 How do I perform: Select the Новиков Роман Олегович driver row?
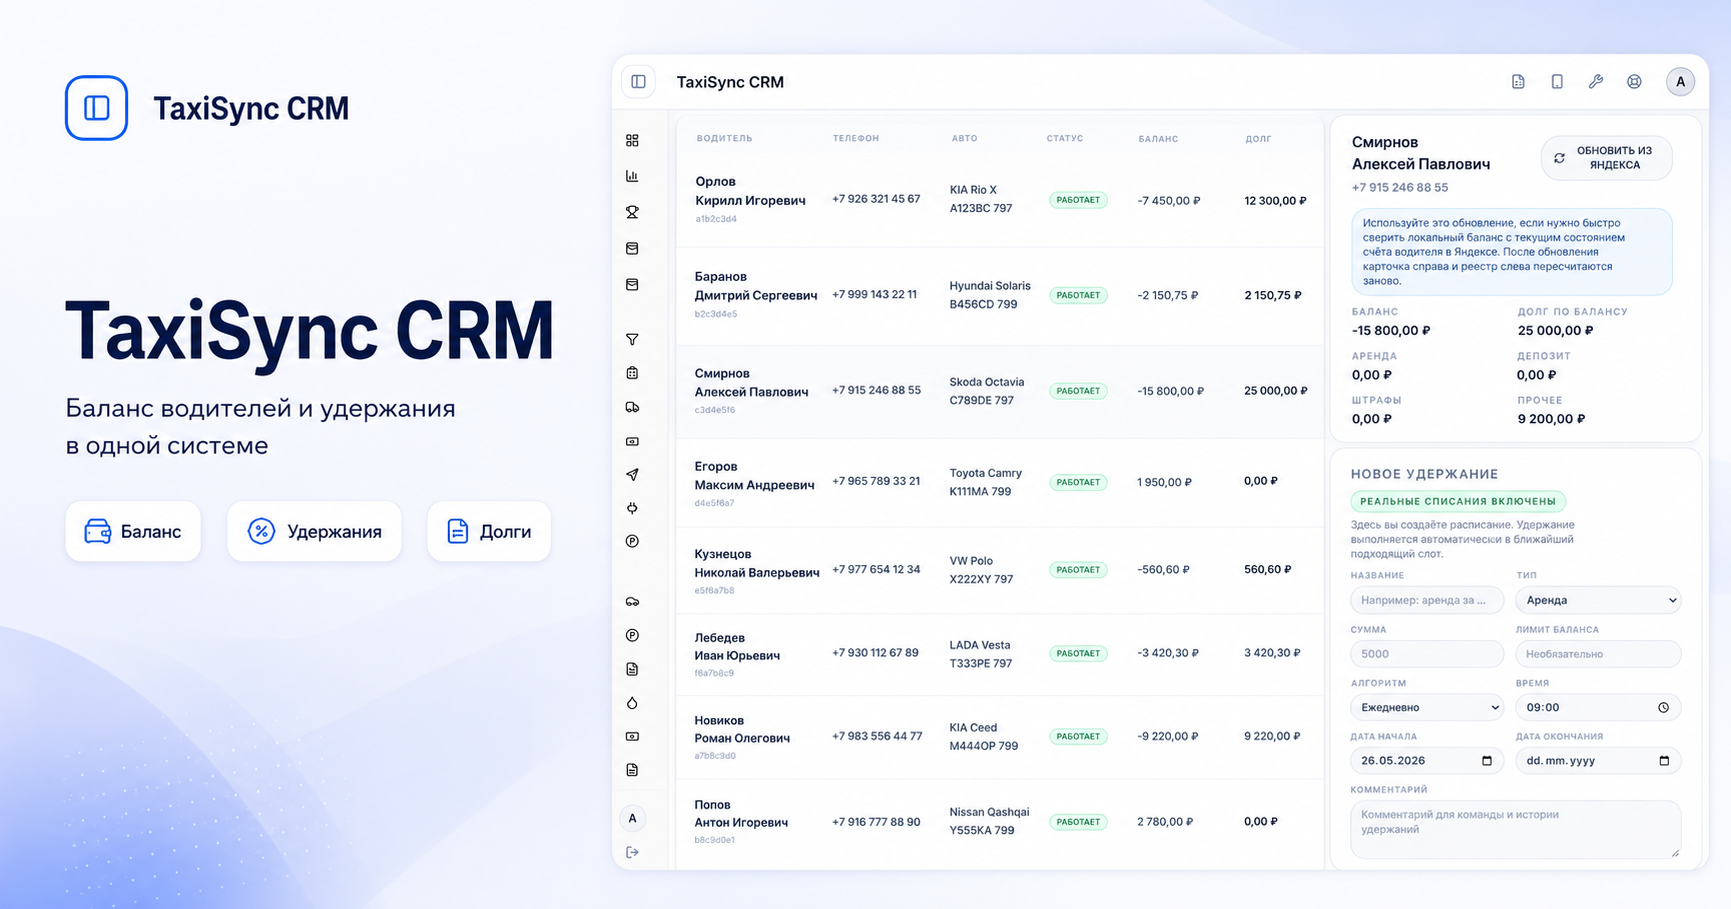point(1000,737)
